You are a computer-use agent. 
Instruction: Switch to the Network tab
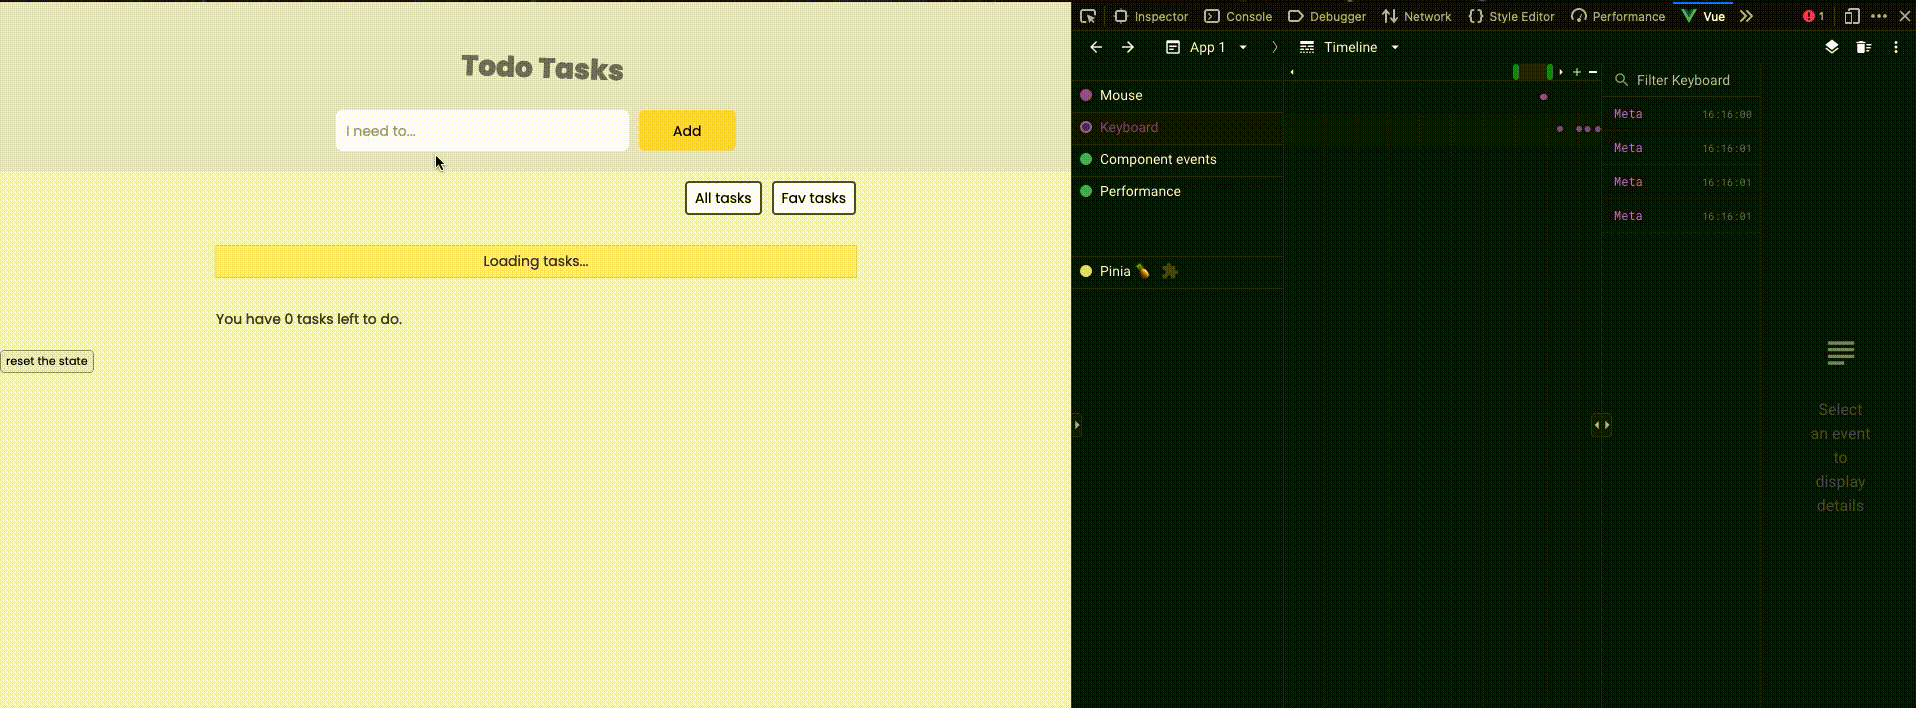(x=1416, y=16)
